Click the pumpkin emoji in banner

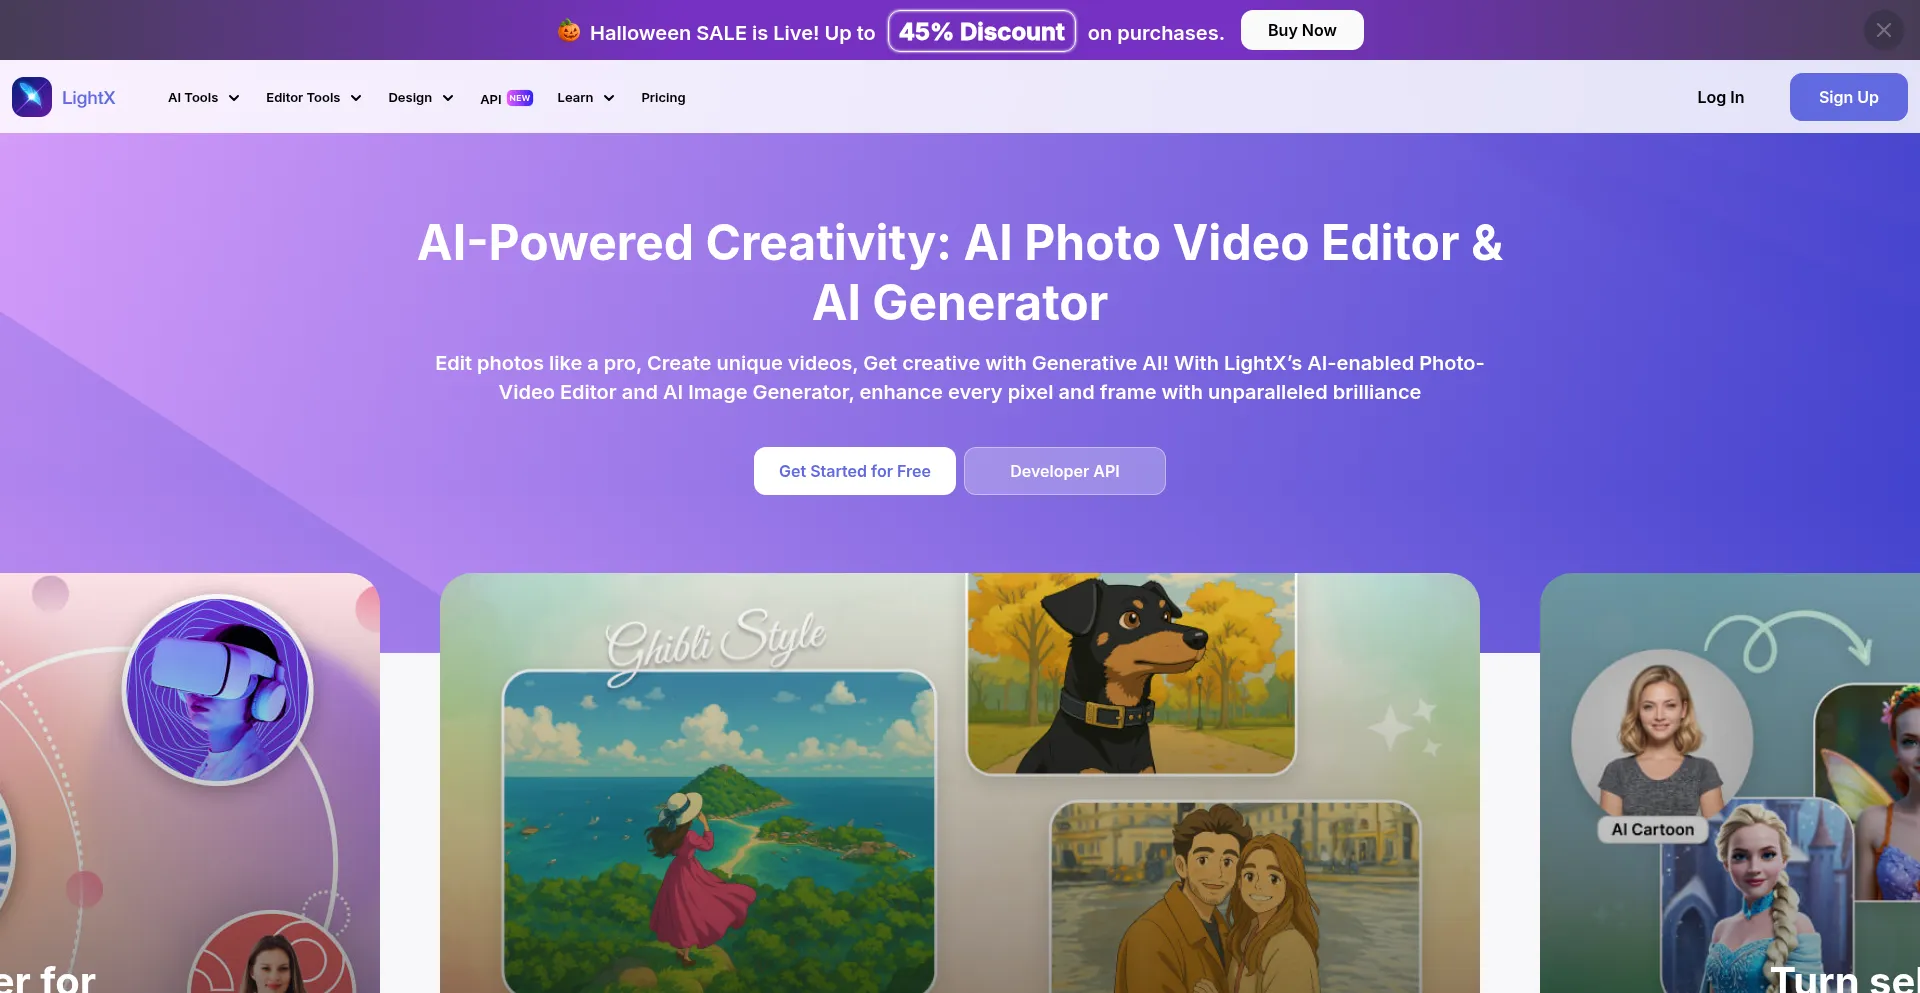tap(569, 31)
